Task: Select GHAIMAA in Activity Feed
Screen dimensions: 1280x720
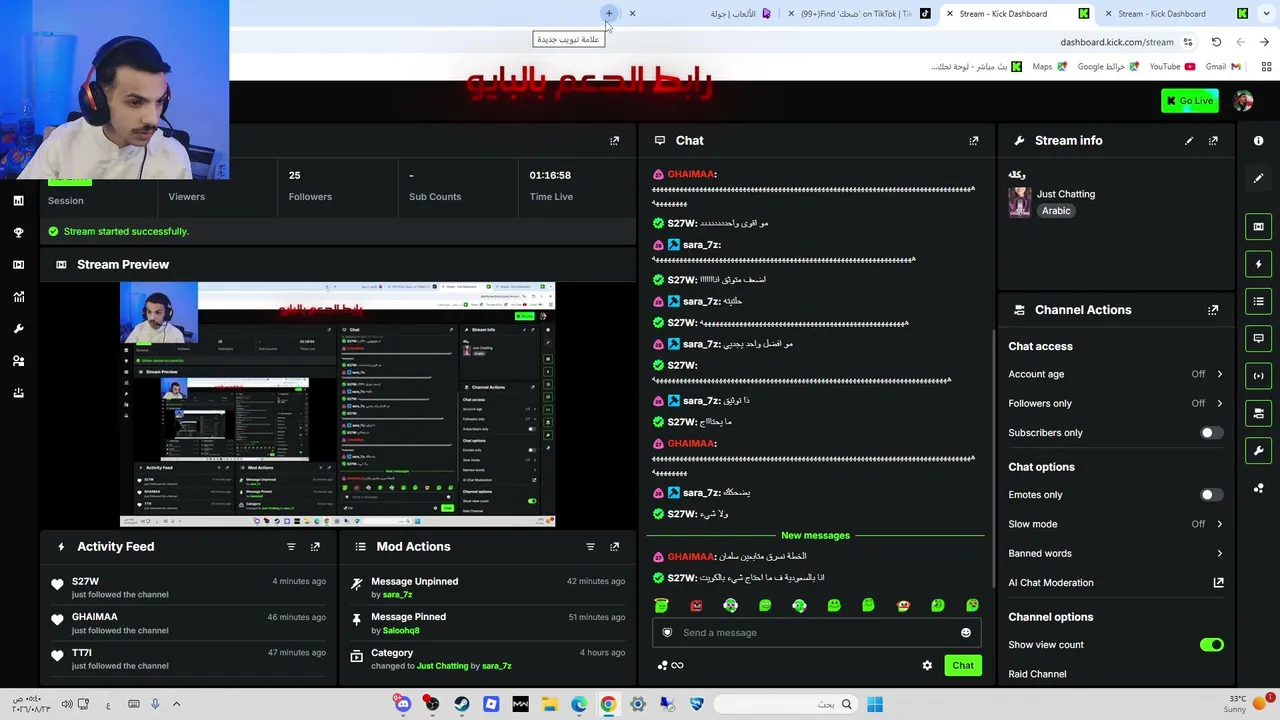Action: point(95,617)
